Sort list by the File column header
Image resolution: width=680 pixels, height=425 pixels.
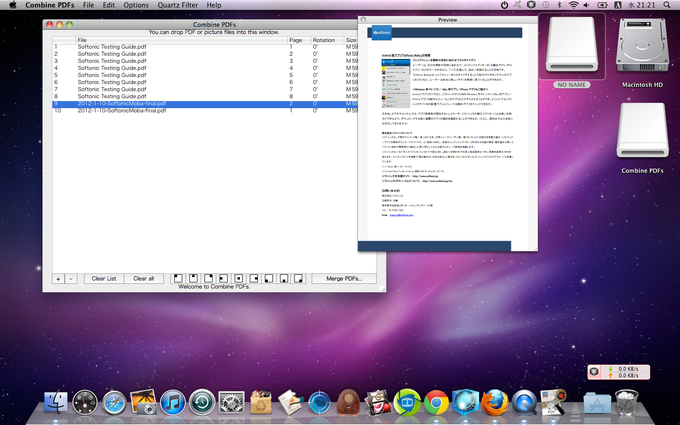point(182,40)
